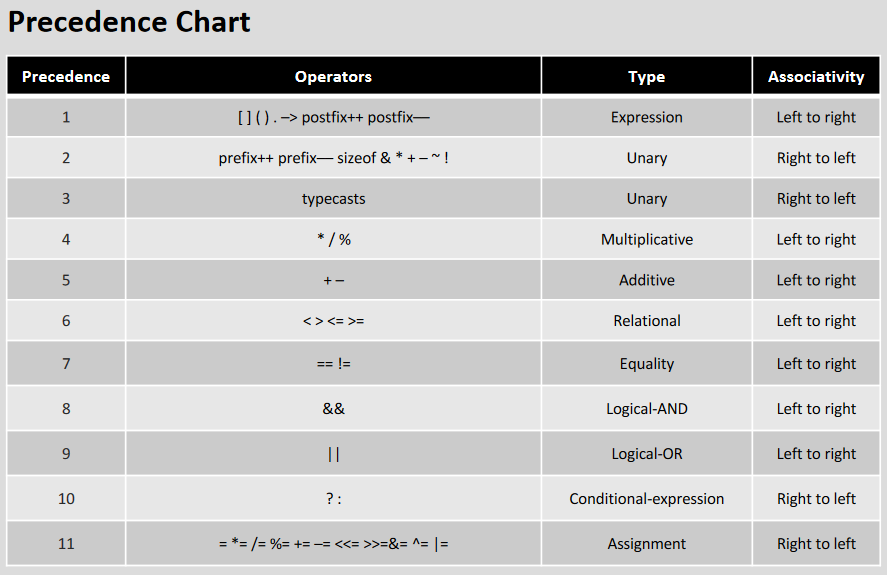
Task: Click the Relational type cell
Action: point(647,321)
